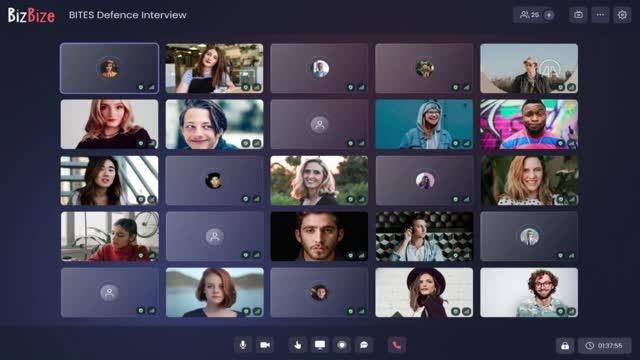Viewport: 640px width, 360px height.
Task: Select the curly-haired man with glasses tile
Action: pos(529,292)
